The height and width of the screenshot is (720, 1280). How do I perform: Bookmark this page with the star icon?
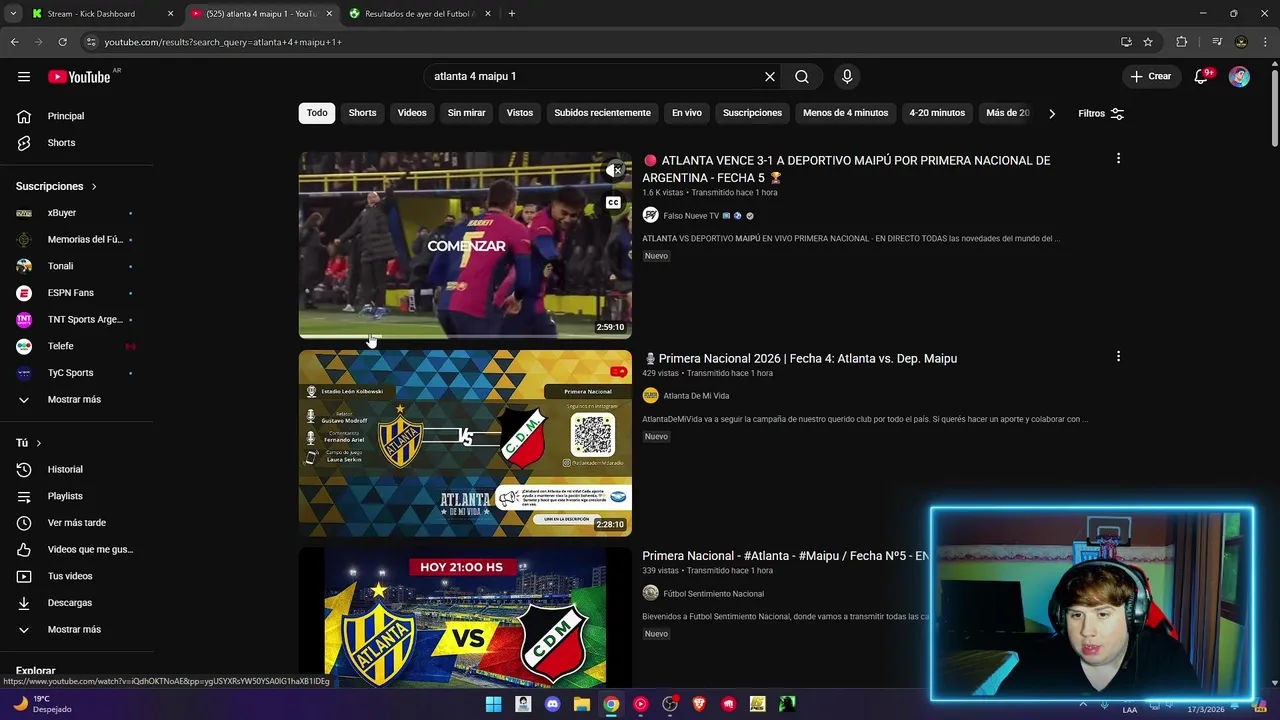point(1148,42)
